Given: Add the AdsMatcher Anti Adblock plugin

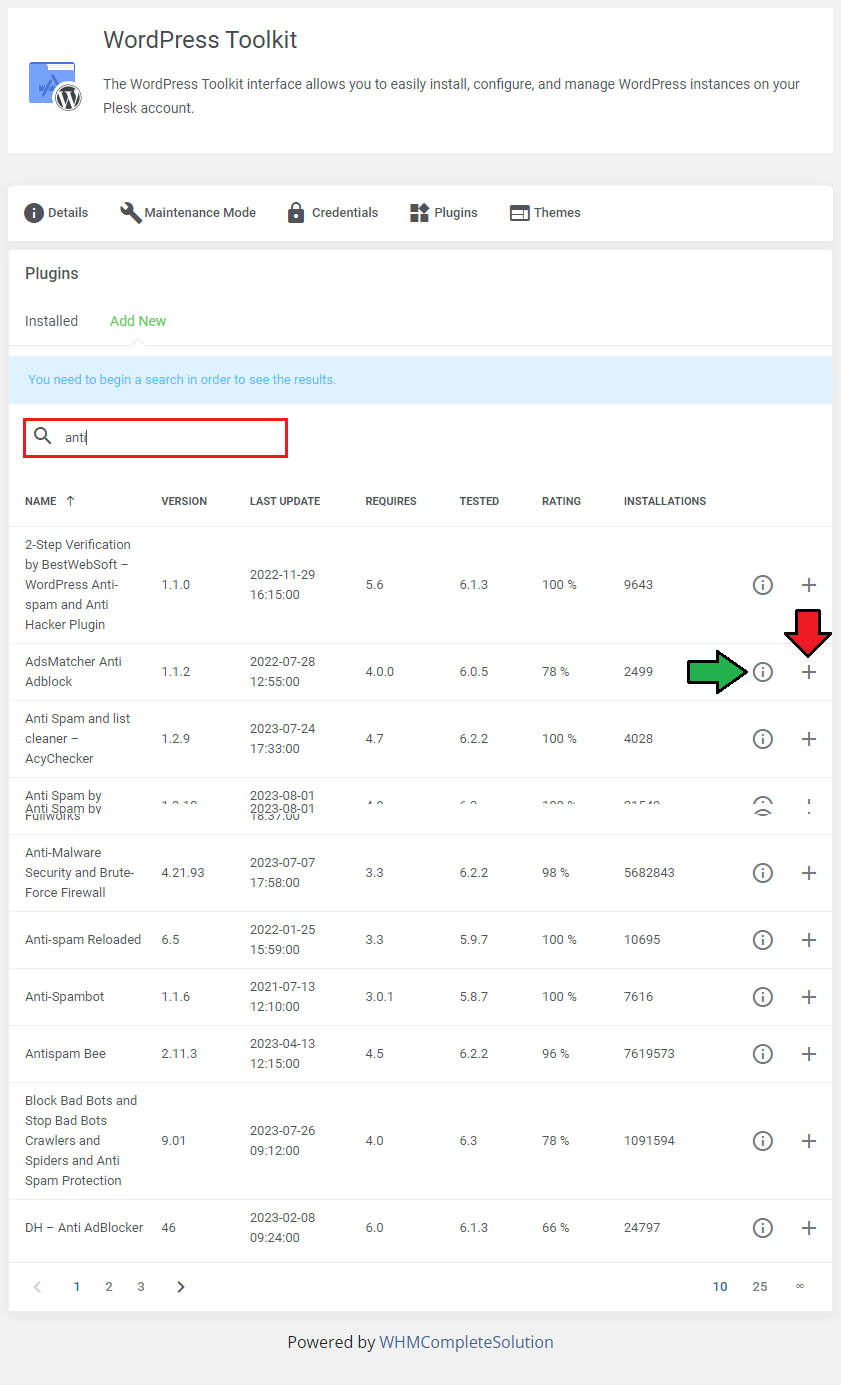Looking at the screenshot, I should point(809,672).
